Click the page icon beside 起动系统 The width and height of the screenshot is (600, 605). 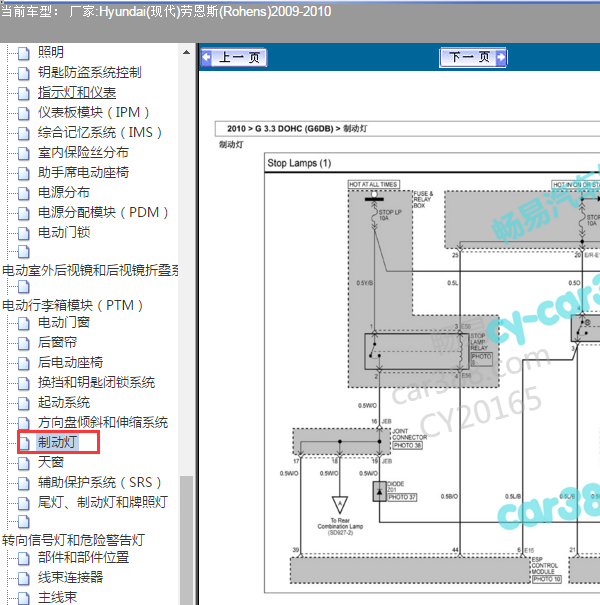(x=24, y=404)
